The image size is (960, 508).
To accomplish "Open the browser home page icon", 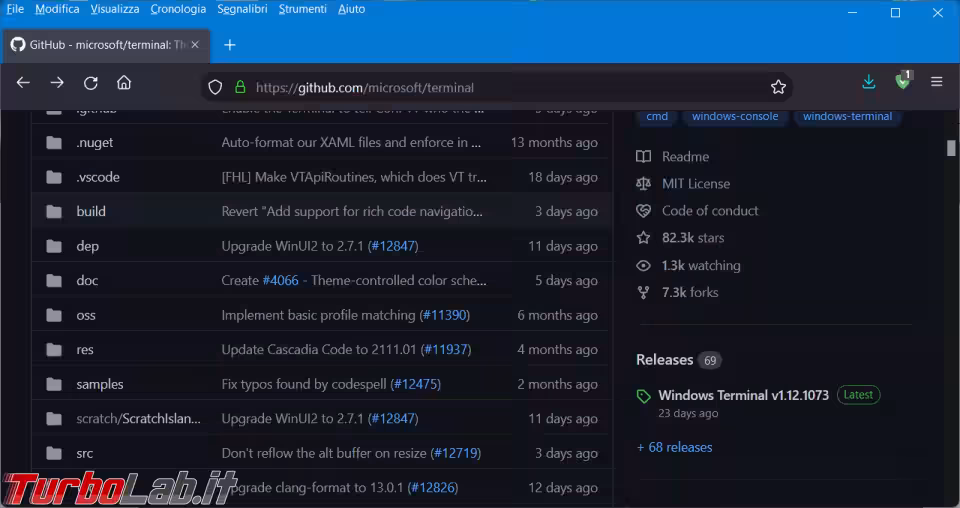I will [x=124, y=83].
